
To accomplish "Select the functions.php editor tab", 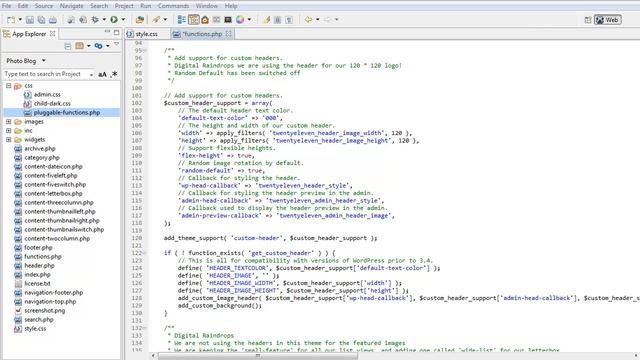I will [x=202, y=34].
